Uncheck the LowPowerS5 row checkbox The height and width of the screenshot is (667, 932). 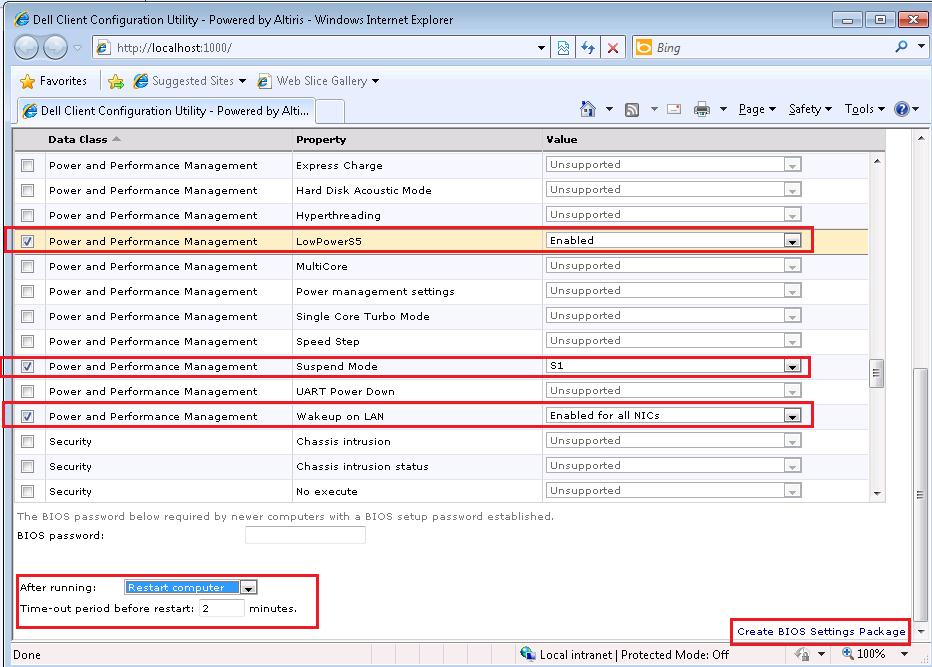pyautogui.click(x=28, y=240)
